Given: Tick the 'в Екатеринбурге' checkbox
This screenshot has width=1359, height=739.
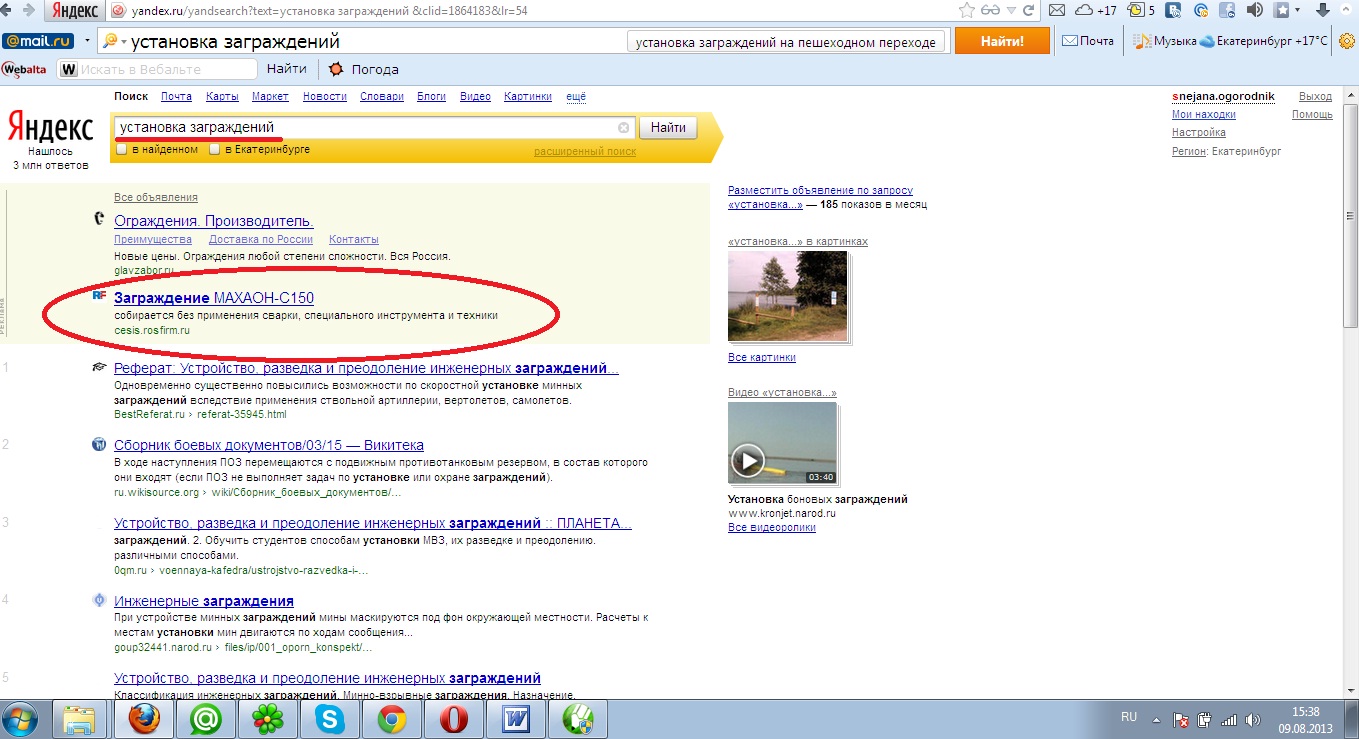Looking at the screenshot, I should 214,150.
